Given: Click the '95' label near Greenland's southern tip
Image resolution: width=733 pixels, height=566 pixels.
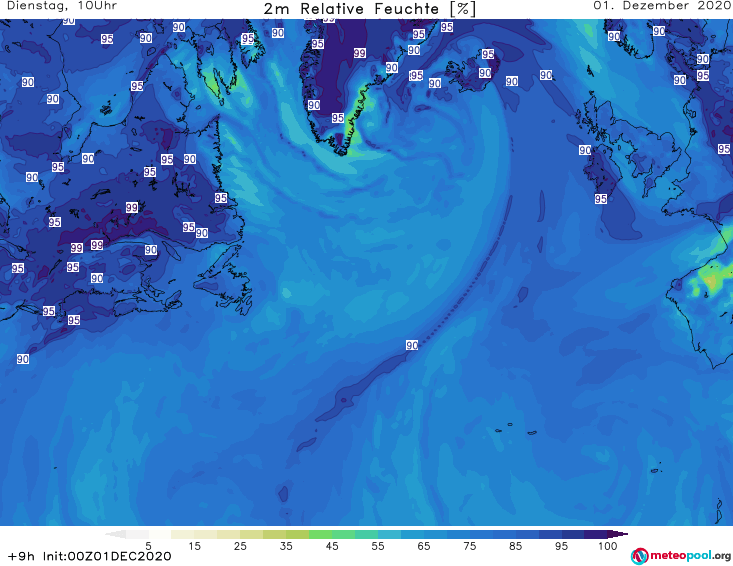Looking at the screenshot, I should click(x=338, y=118).
